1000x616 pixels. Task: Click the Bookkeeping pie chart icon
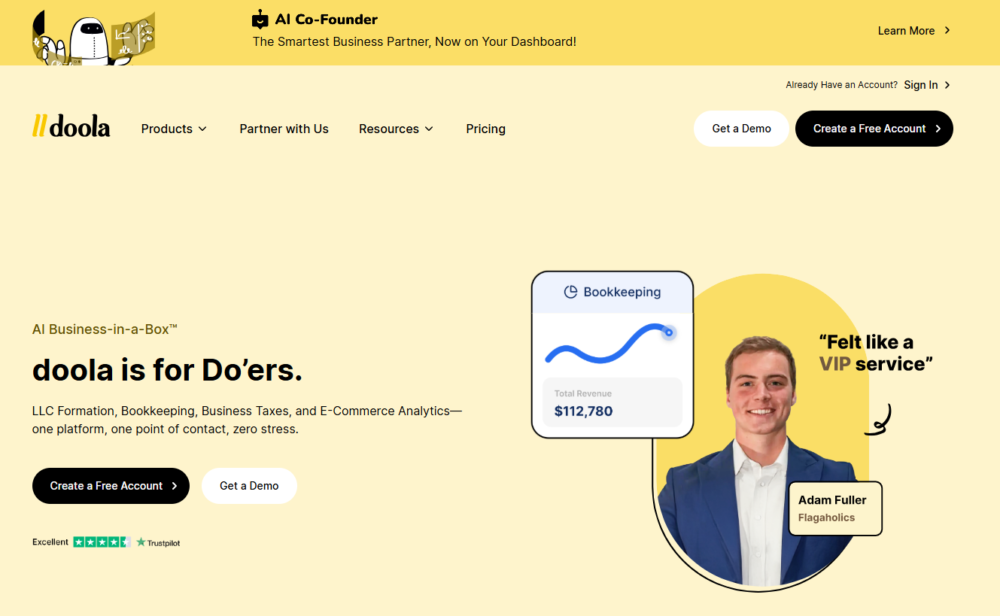click(570, 292)
